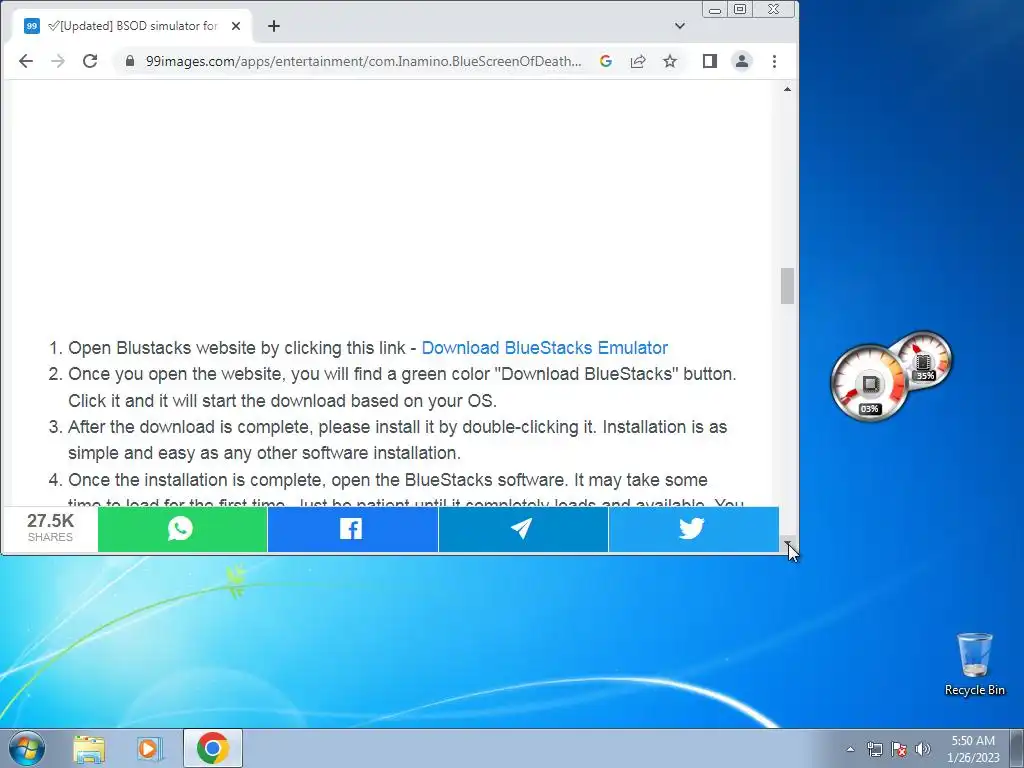Open Chrome three-dot menu
Image resolution: width=1024 pixels, height=768 pixels.
[x=775, y=61]
